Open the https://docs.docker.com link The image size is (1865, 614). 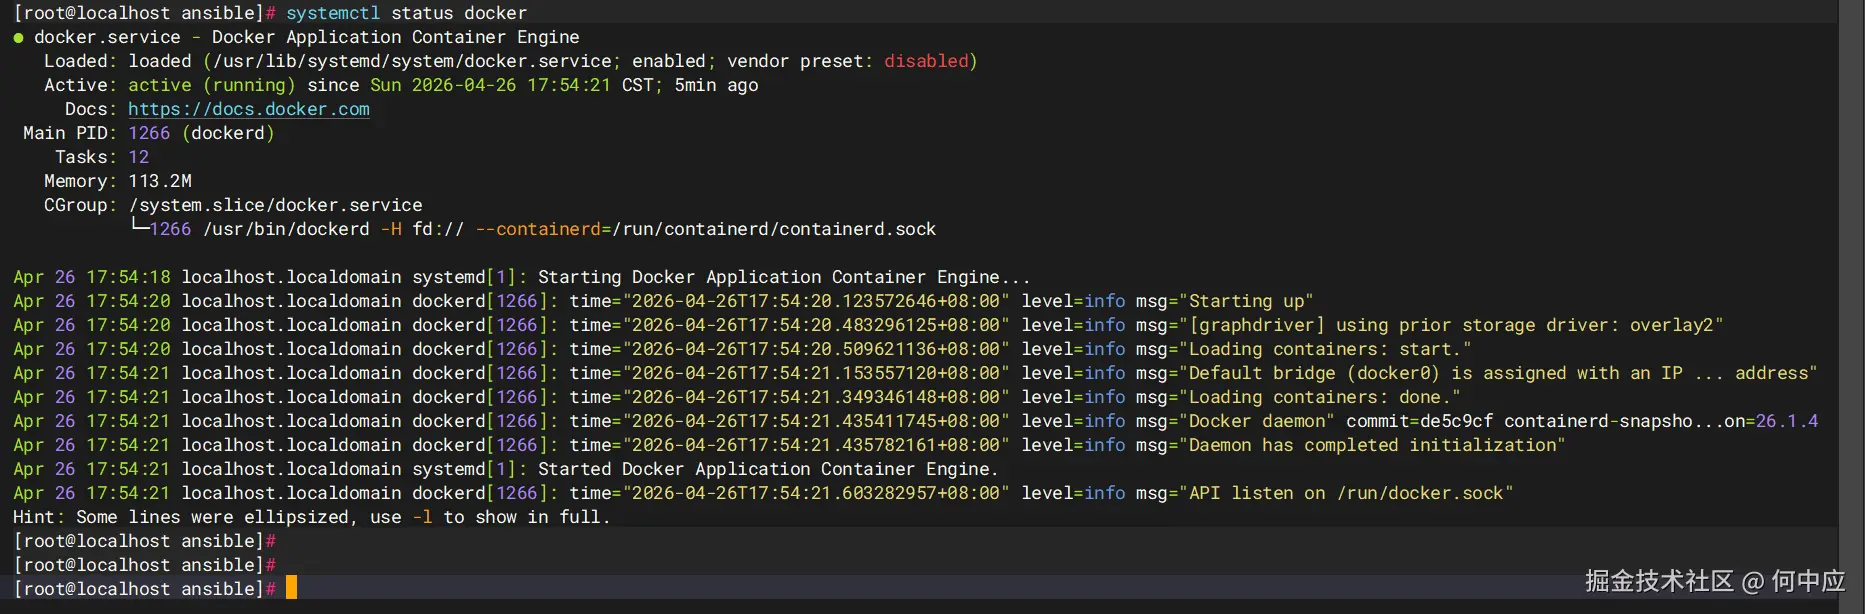coord(248,109)
